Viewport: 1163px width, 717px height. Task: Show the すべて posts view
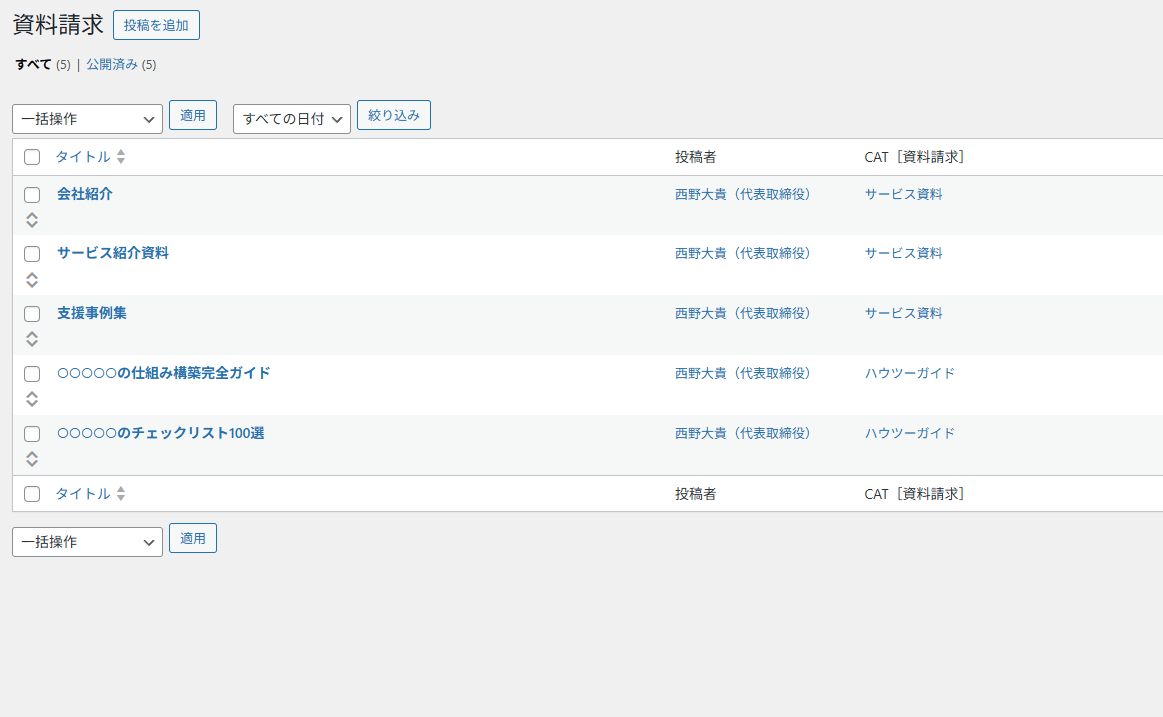[x=33, y=65]
